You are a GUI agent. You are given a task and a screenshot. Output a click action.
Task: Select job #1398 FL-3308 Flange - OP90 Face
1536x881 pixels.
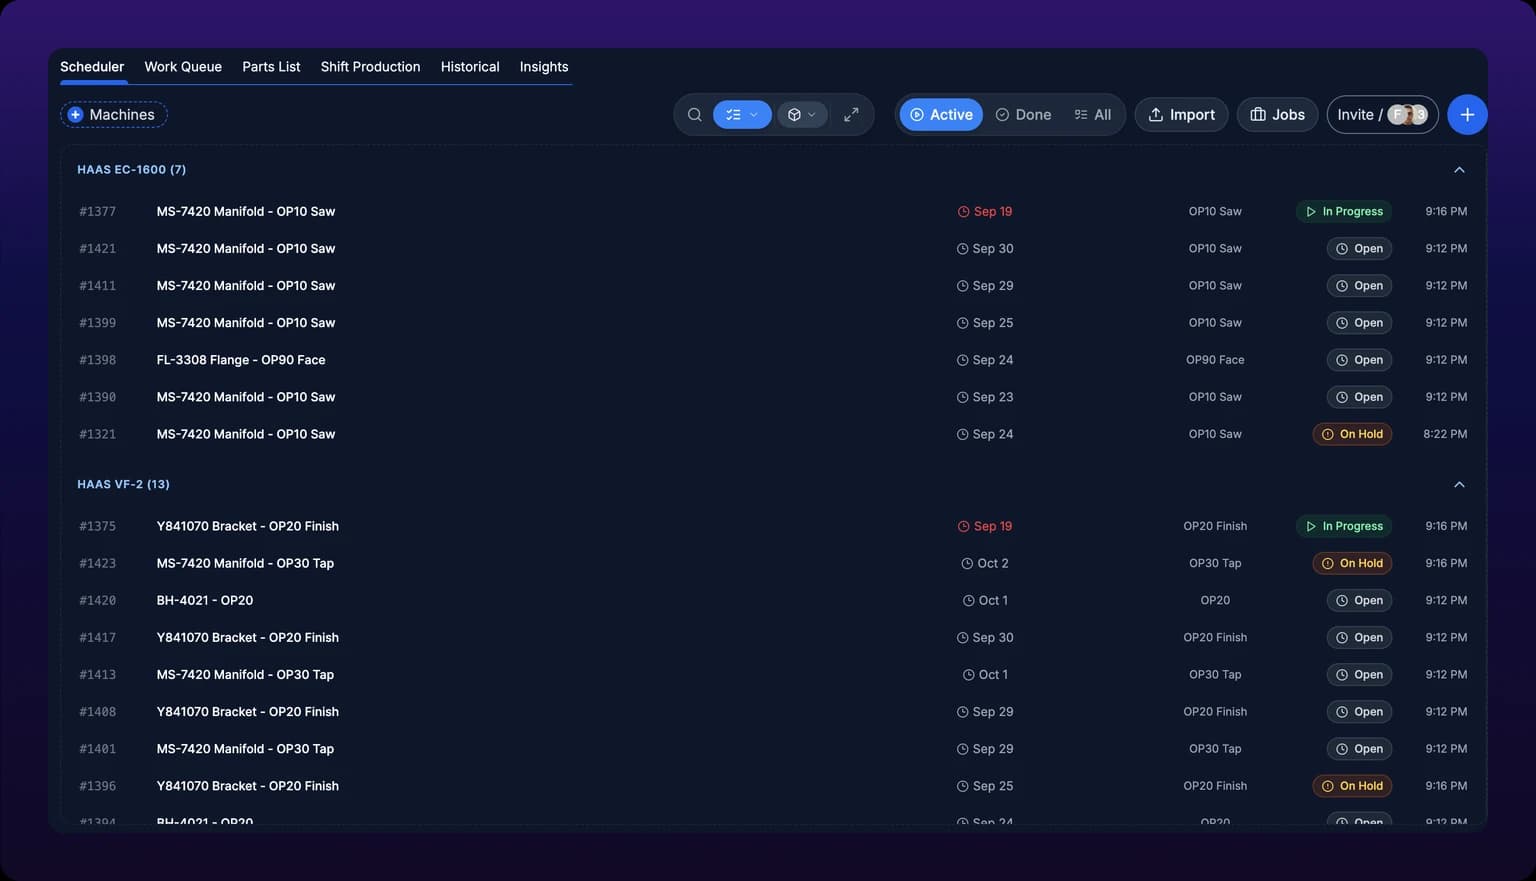tap(773, 360)
